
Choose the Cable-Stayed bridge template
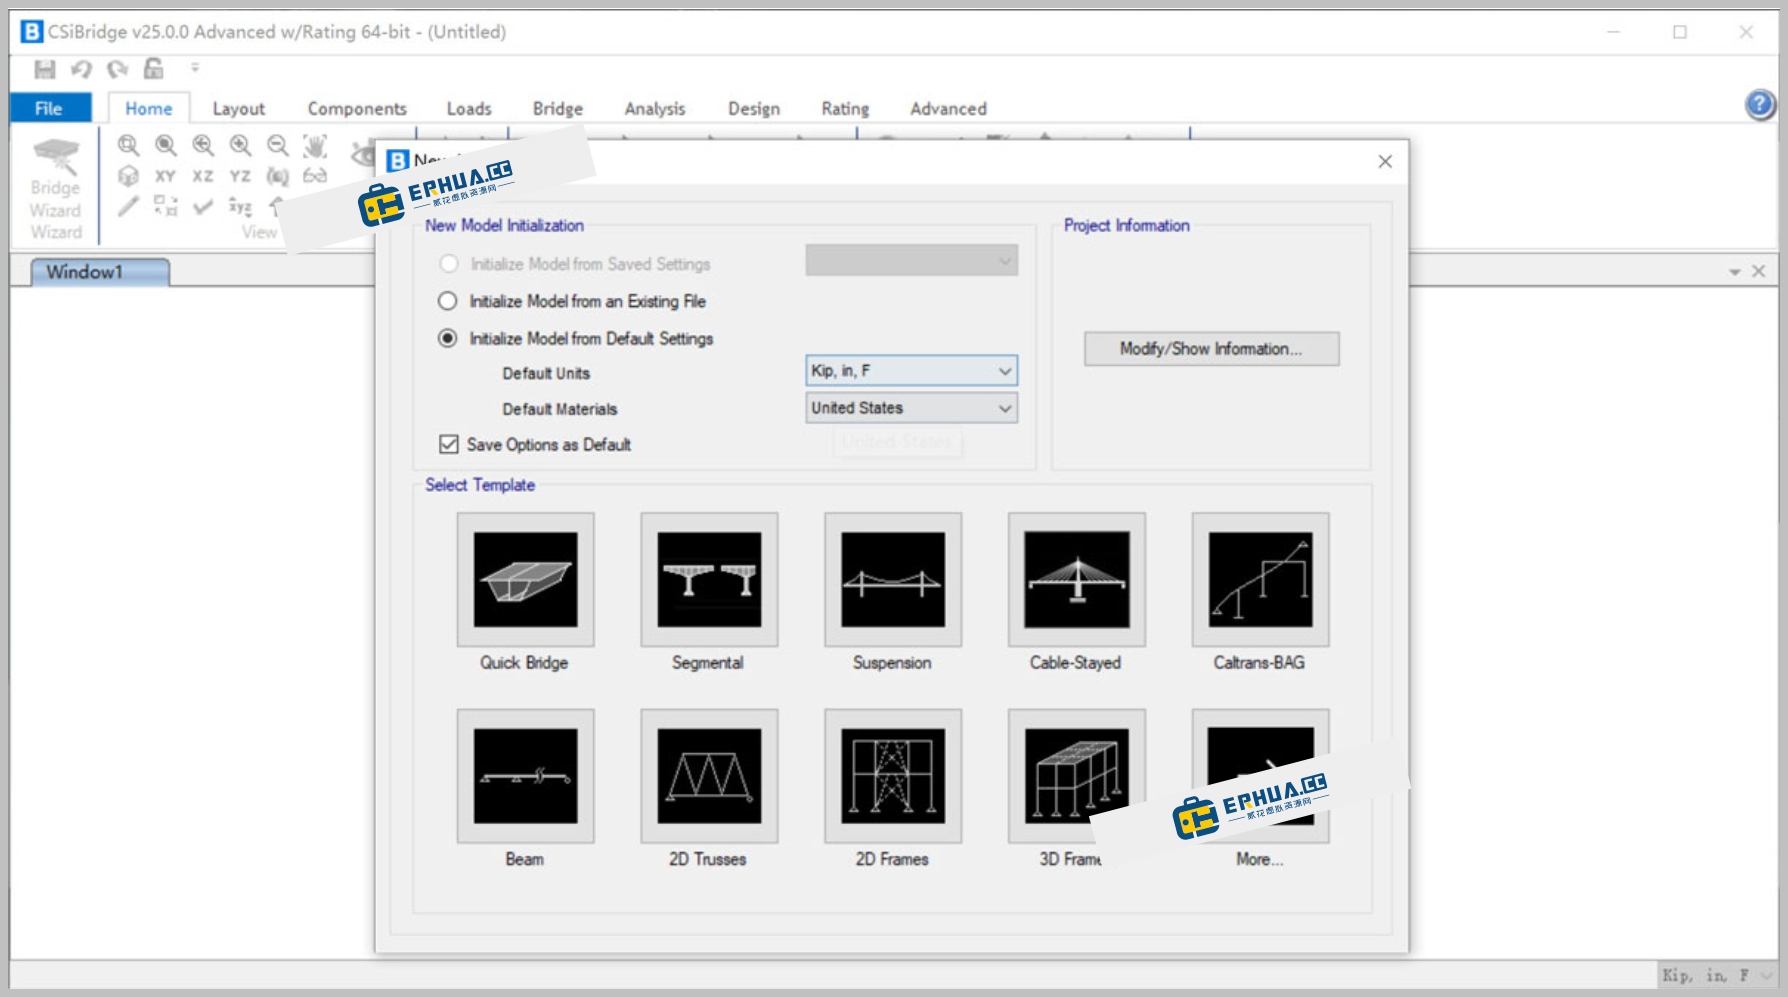[x=1077, y=580]
